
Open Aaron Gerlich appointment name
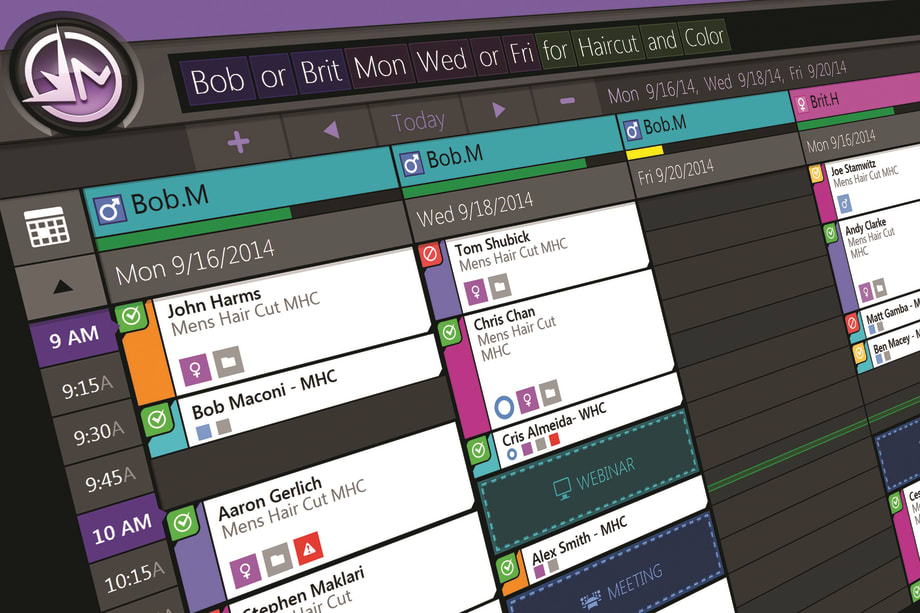(x=270, y=499)
